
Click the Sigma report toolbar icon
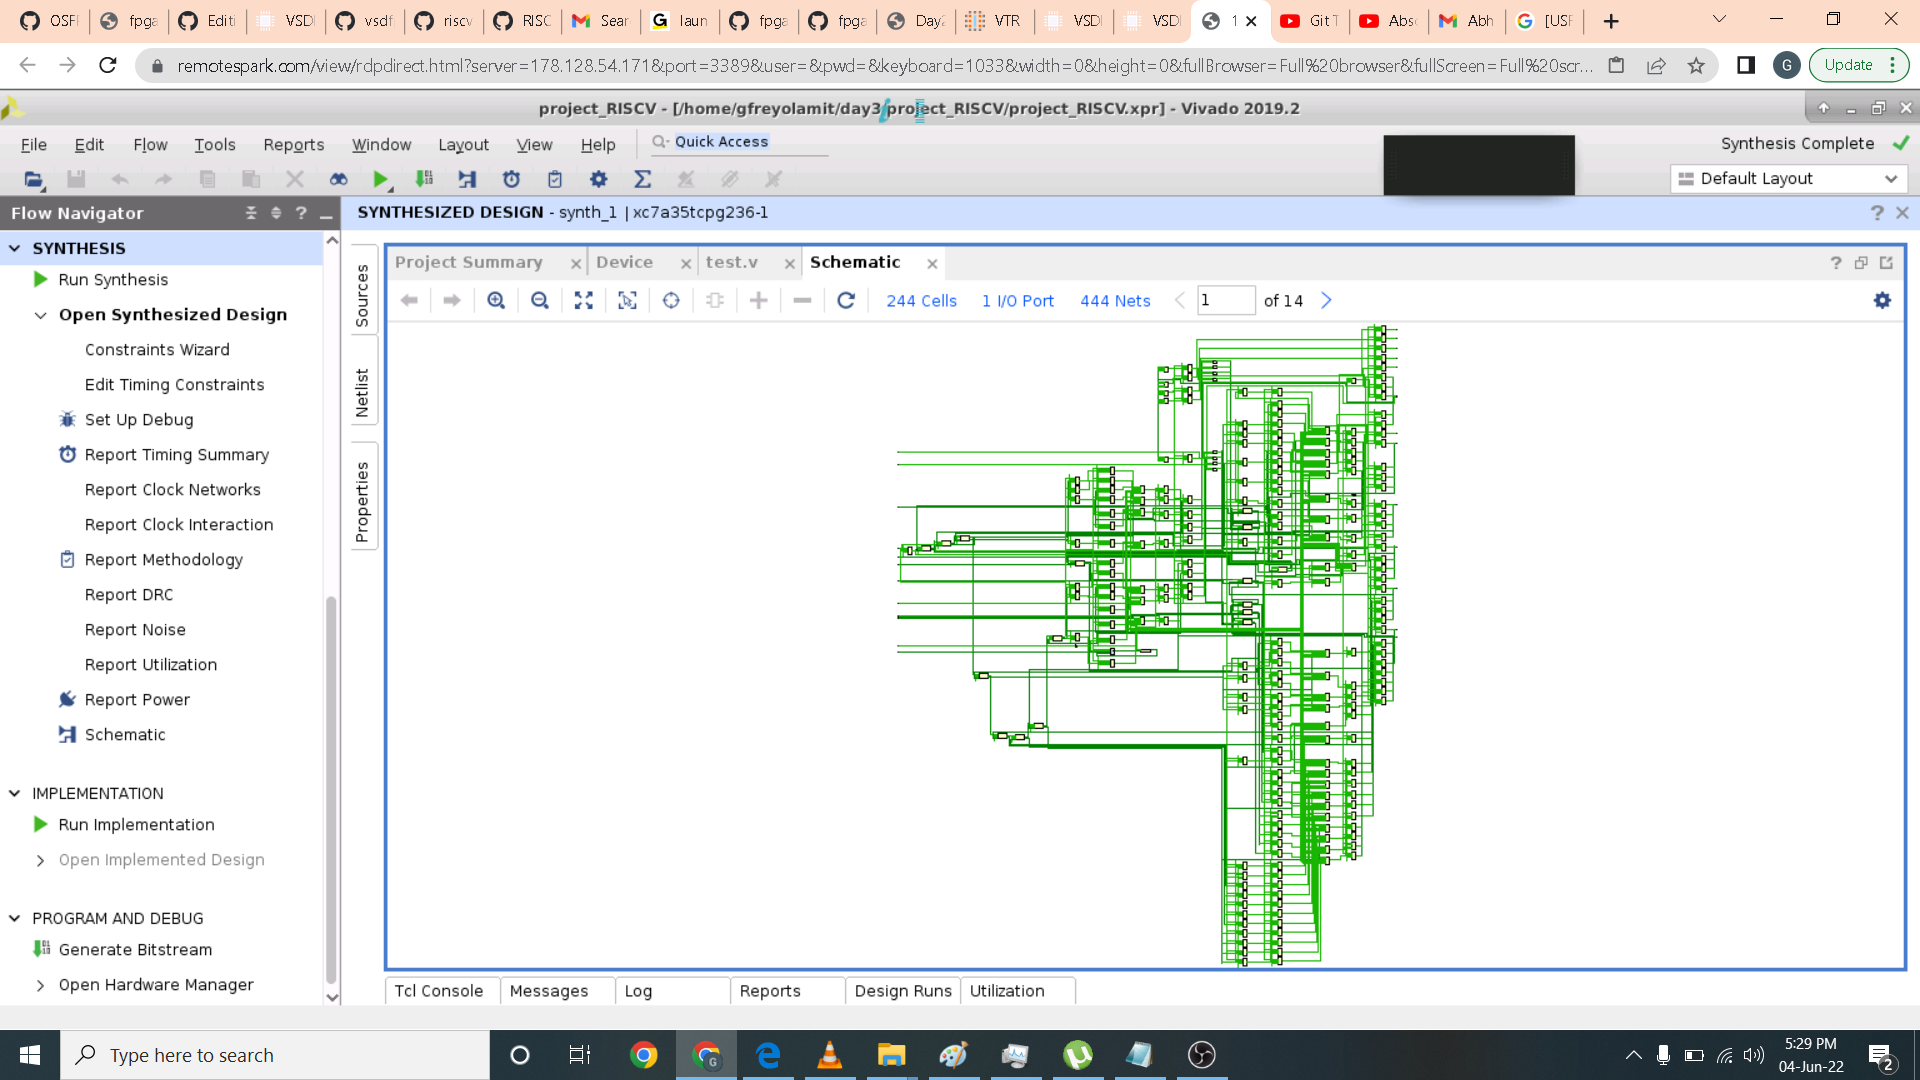(x=642, y=179)
